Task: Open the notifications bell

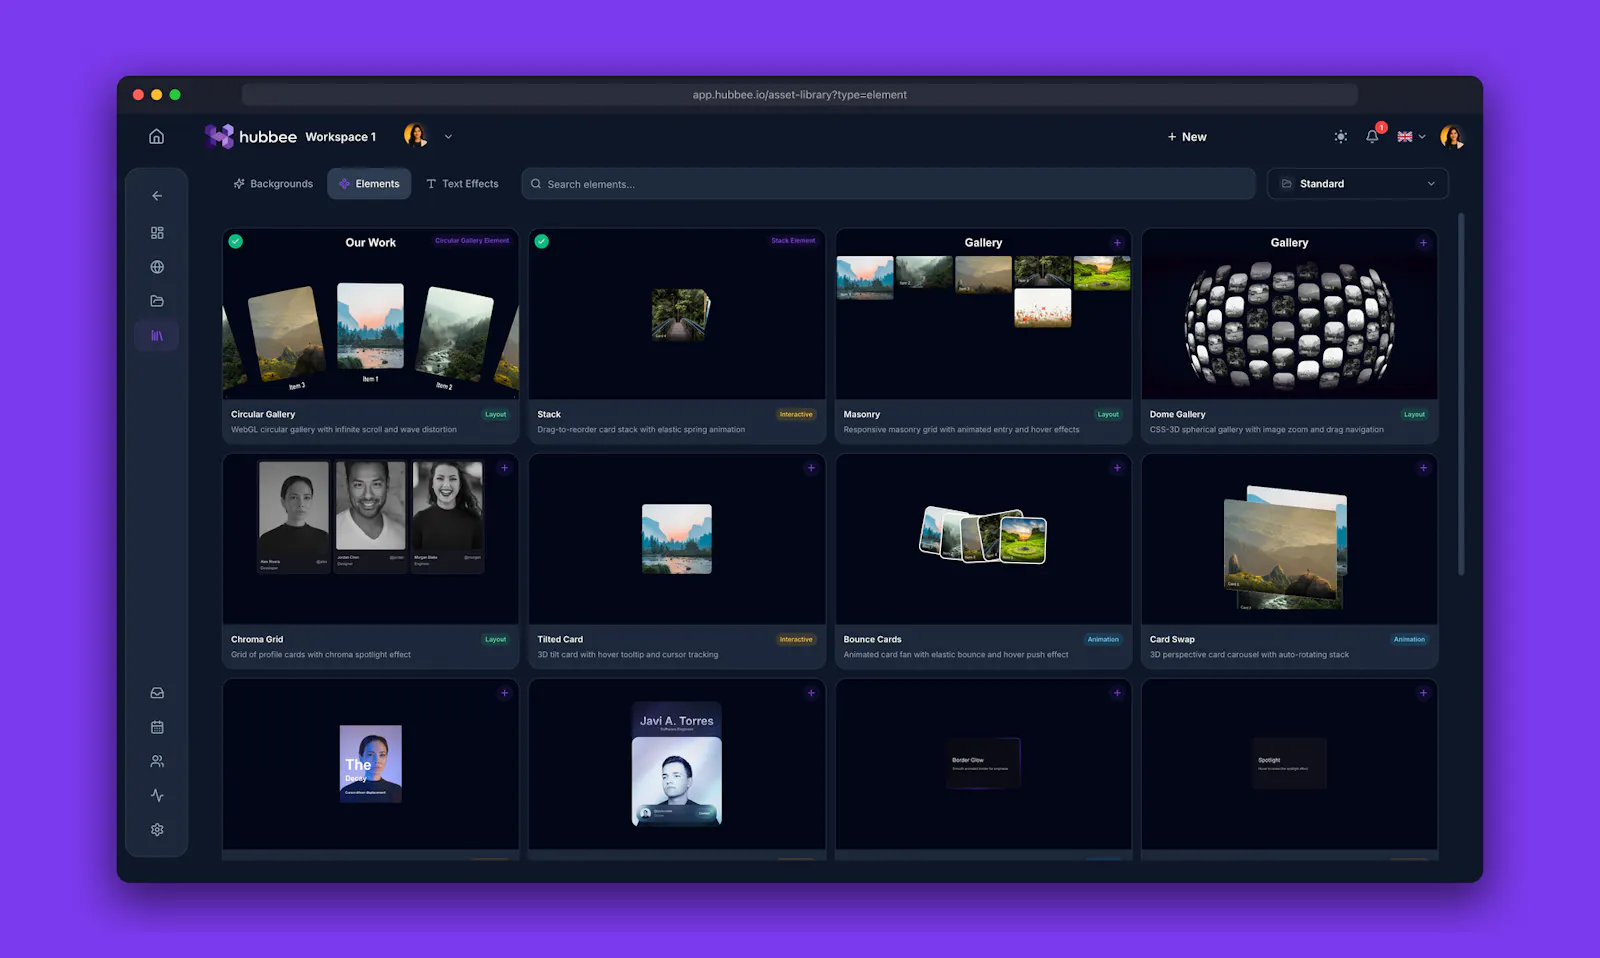Action: coord(1372,137)
